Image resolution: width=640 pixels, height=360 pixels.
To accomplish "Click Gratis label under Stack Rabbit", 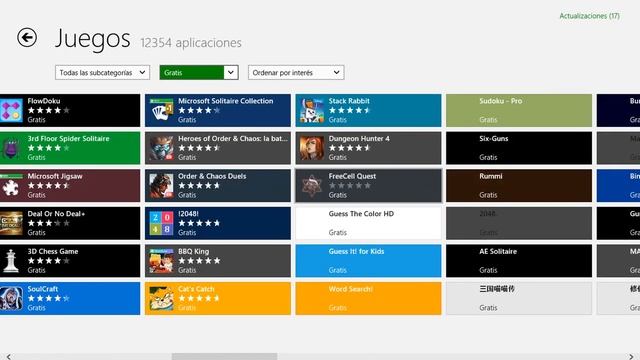I will point(338,120).
